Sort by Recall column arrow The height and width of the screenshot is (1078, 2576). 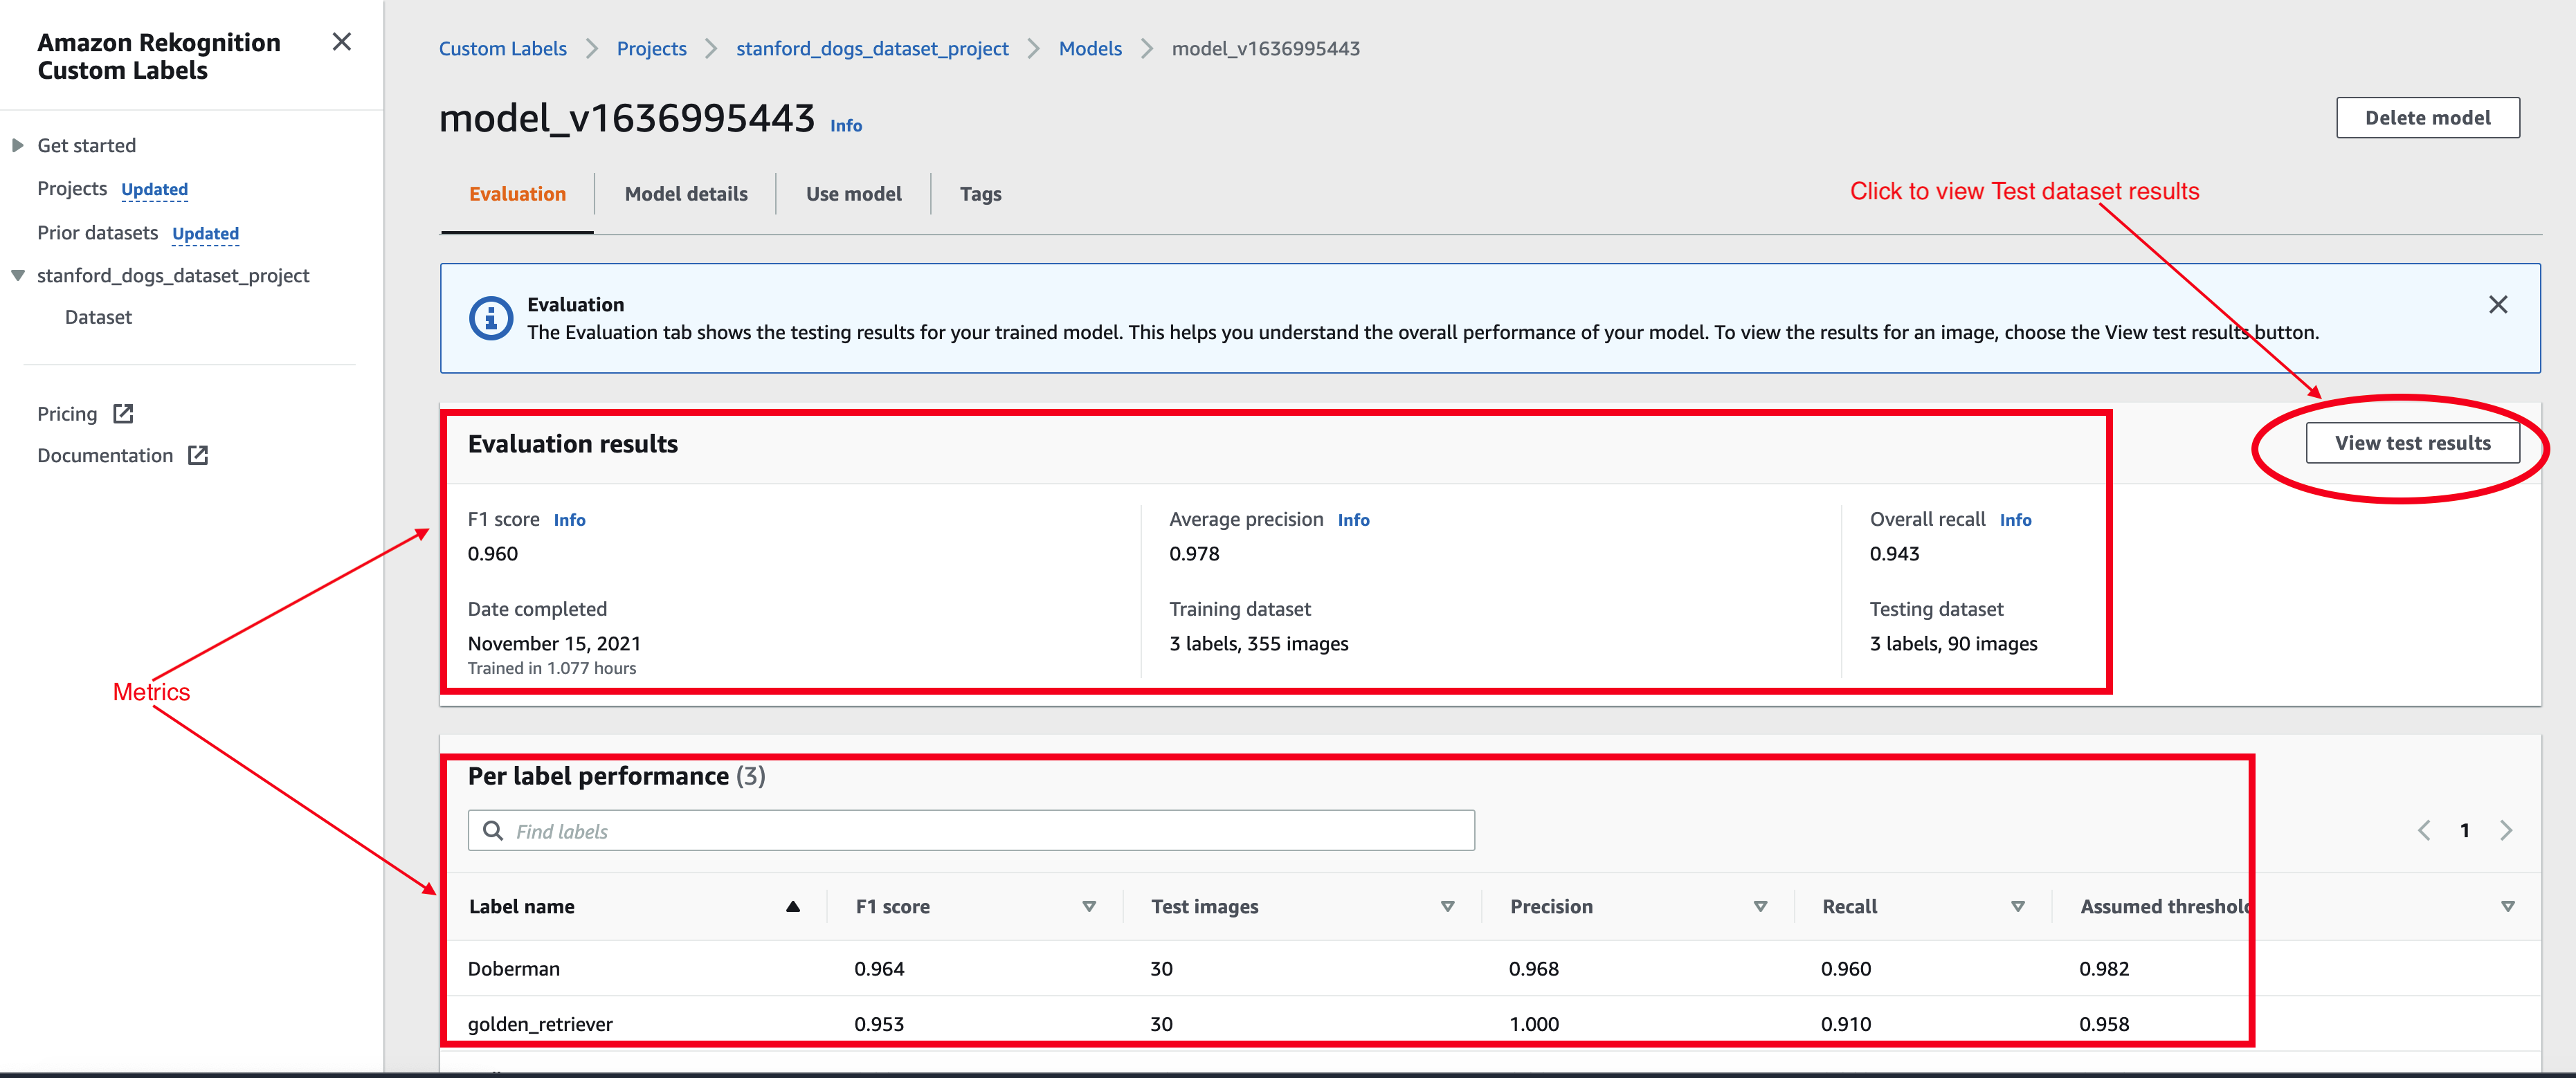coord(2018,907)
